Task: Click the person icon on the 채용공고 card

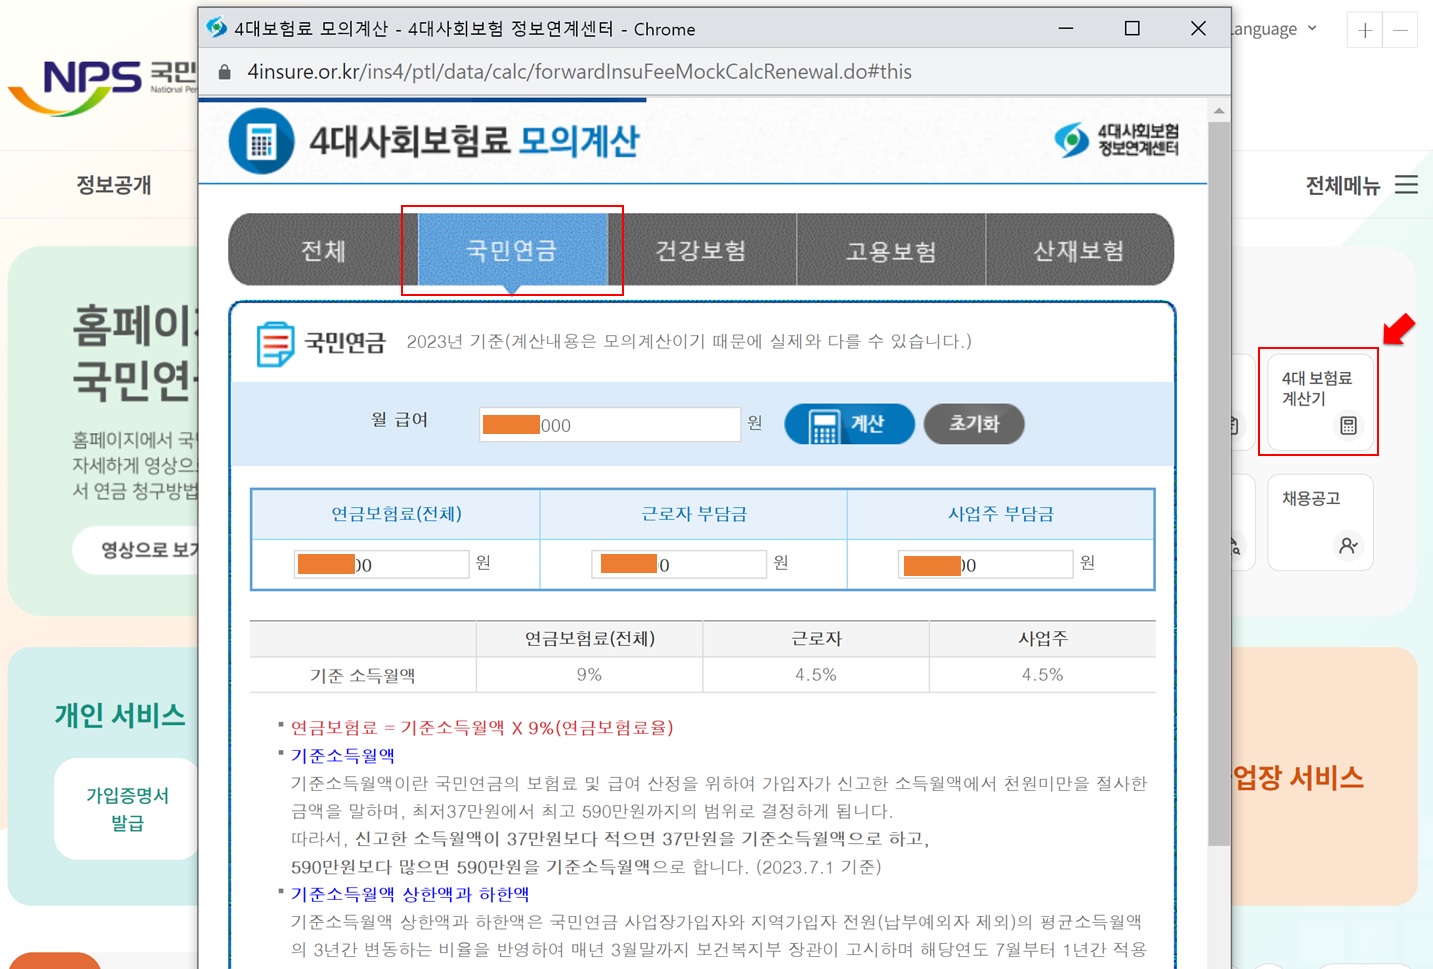Action: tap(1349, 546)
